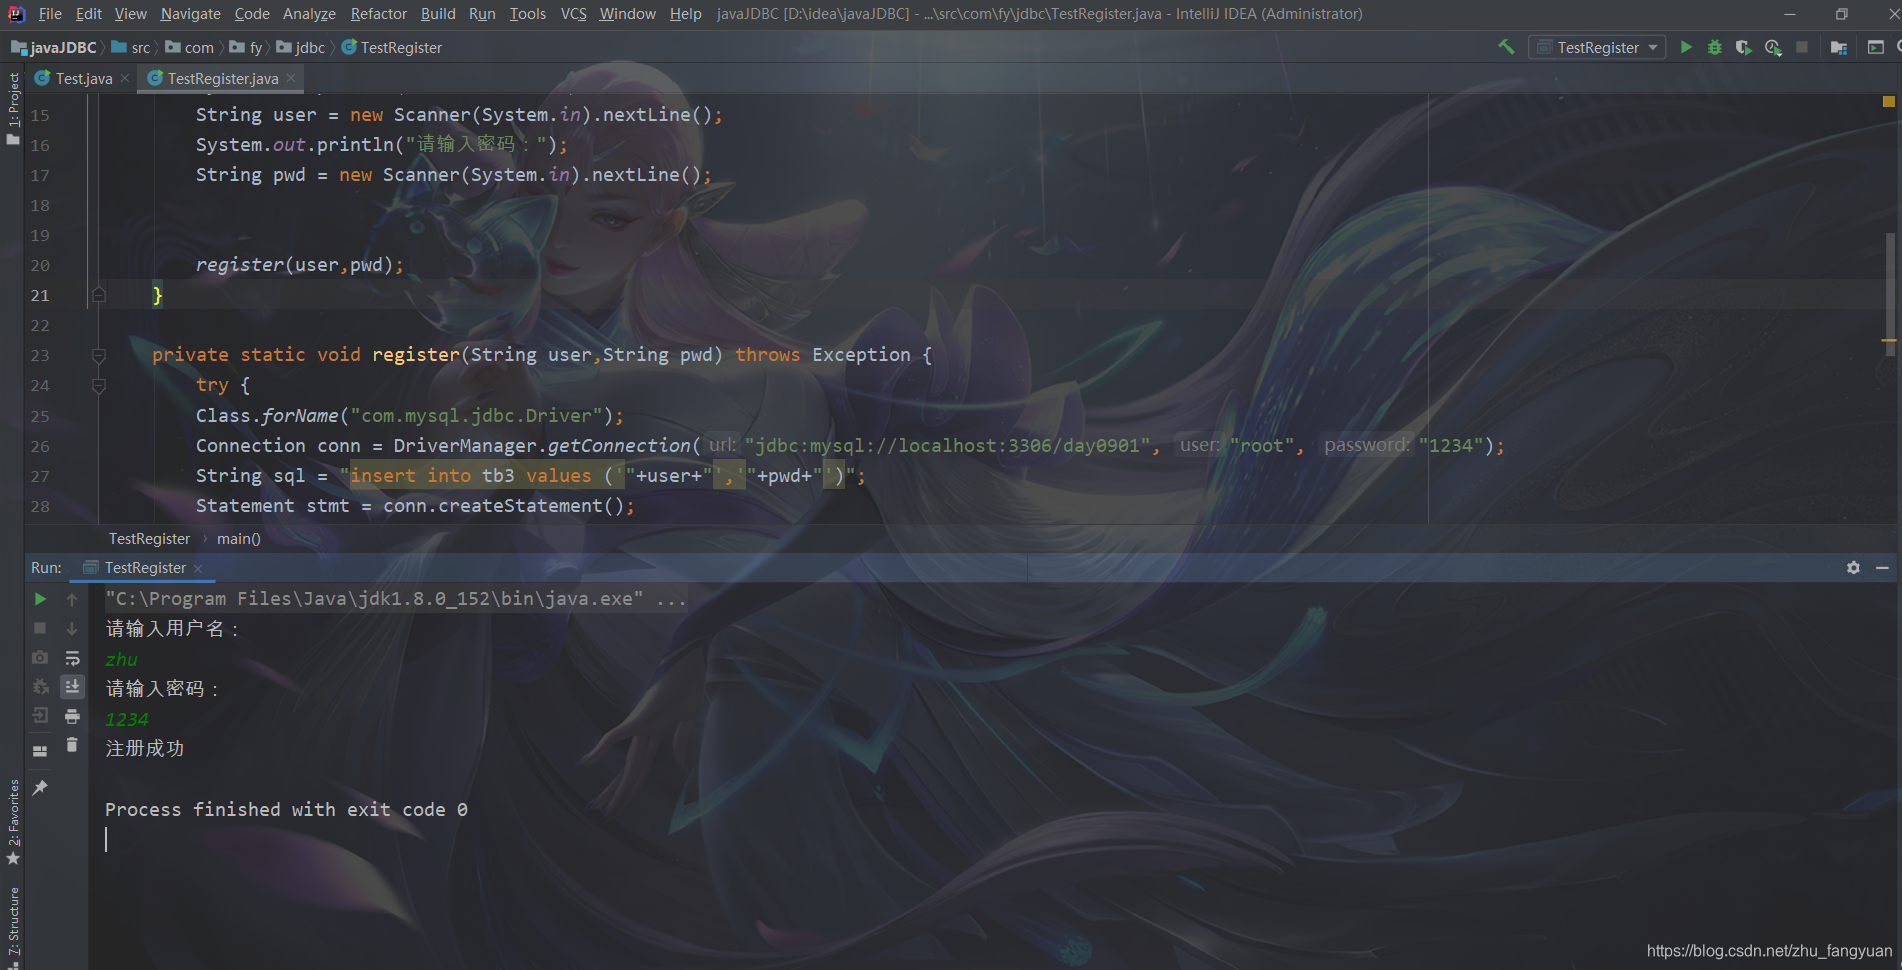Click the Exit icon in Run panel
Image resolution: width=1902 pixels, height=970 pixels.
pyautogui.click(x=40, y=715)
